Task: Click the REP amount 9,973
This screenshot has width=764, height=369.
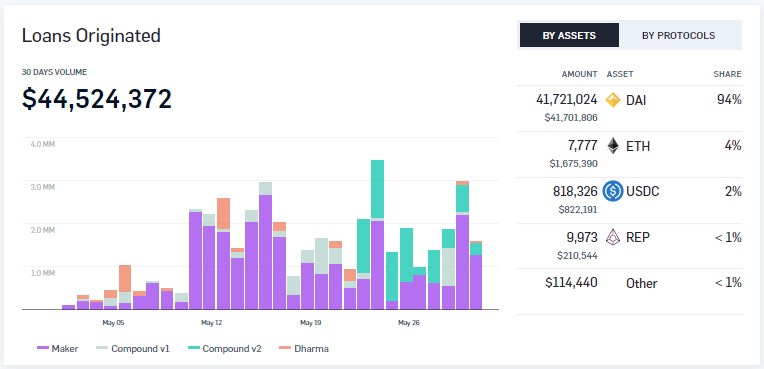Action: click(581, 237)
